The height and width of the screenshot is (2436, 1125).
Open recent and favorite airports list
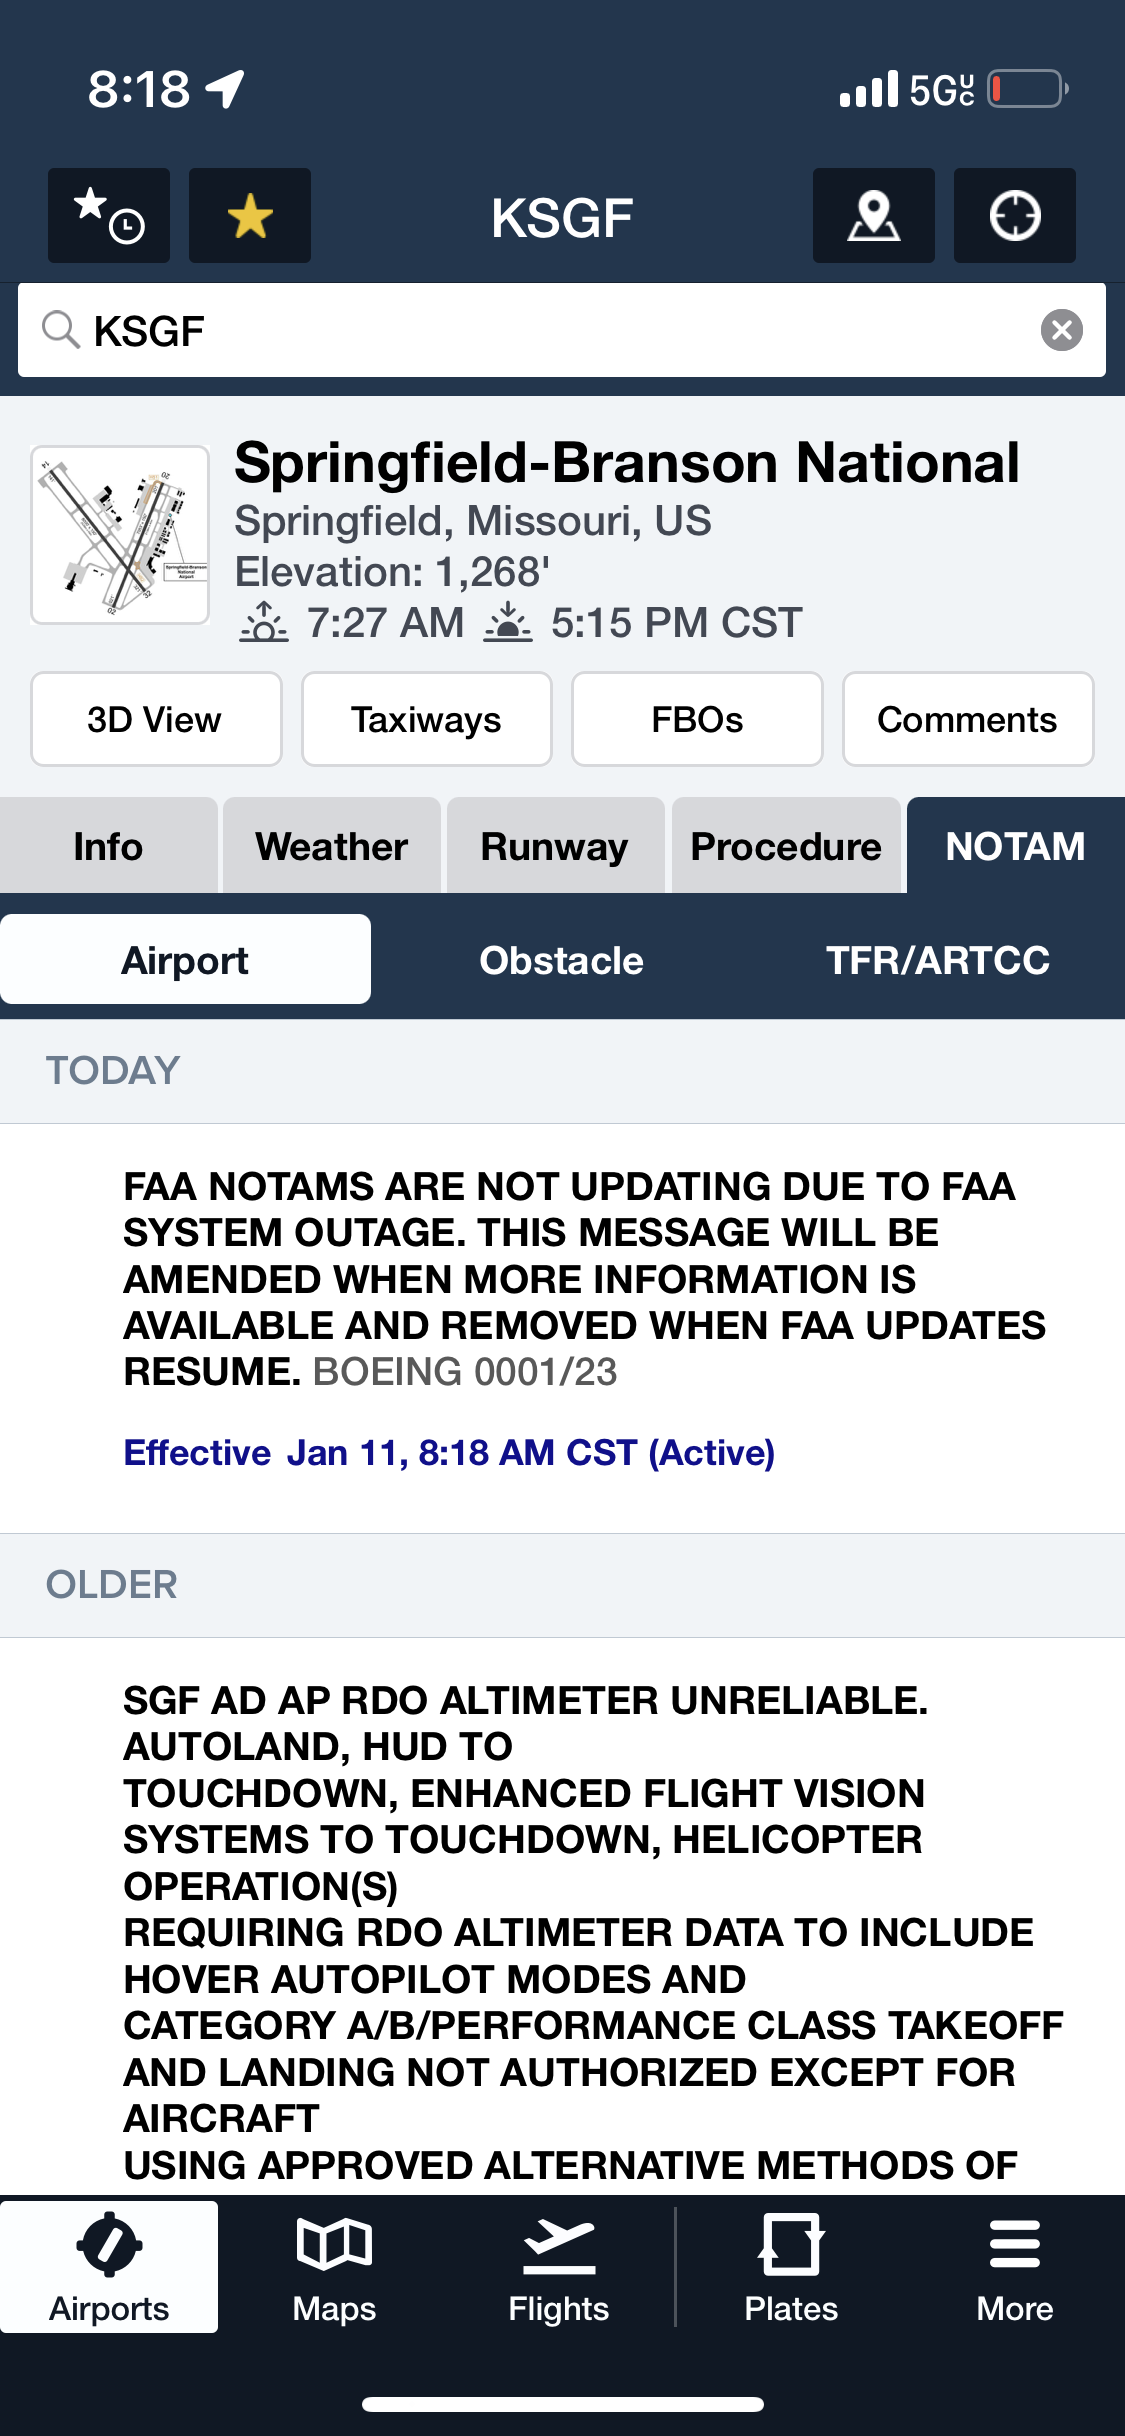click(109, 216)
